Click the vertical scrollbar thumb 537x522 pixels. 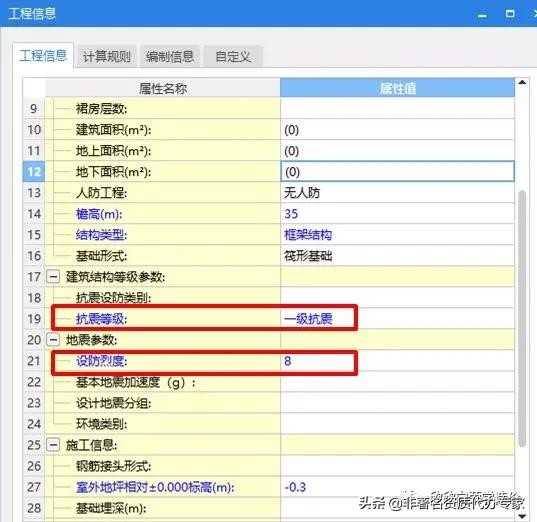pyautogui.click(x=522, y=319)
